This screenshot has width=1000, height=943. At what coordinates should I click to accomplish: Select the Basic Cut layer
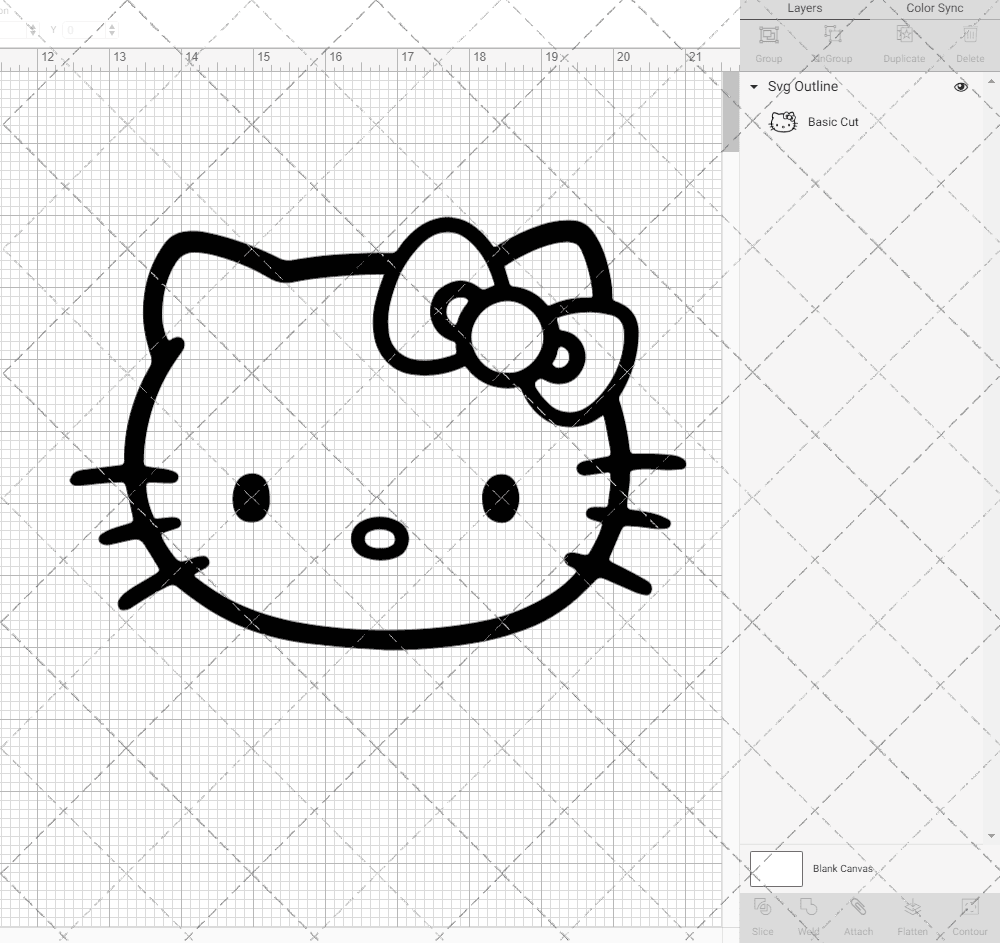tap(832, 121)
